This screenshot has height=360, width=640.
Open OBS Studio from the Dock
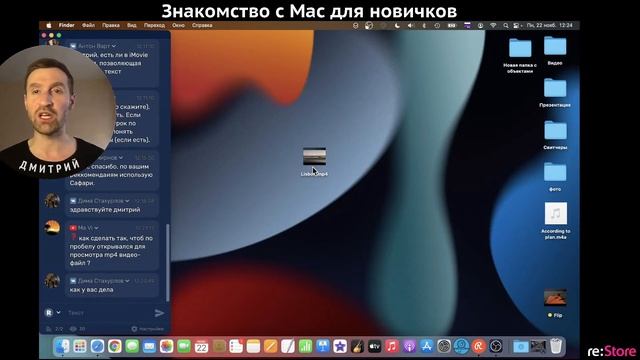[496, 347]
